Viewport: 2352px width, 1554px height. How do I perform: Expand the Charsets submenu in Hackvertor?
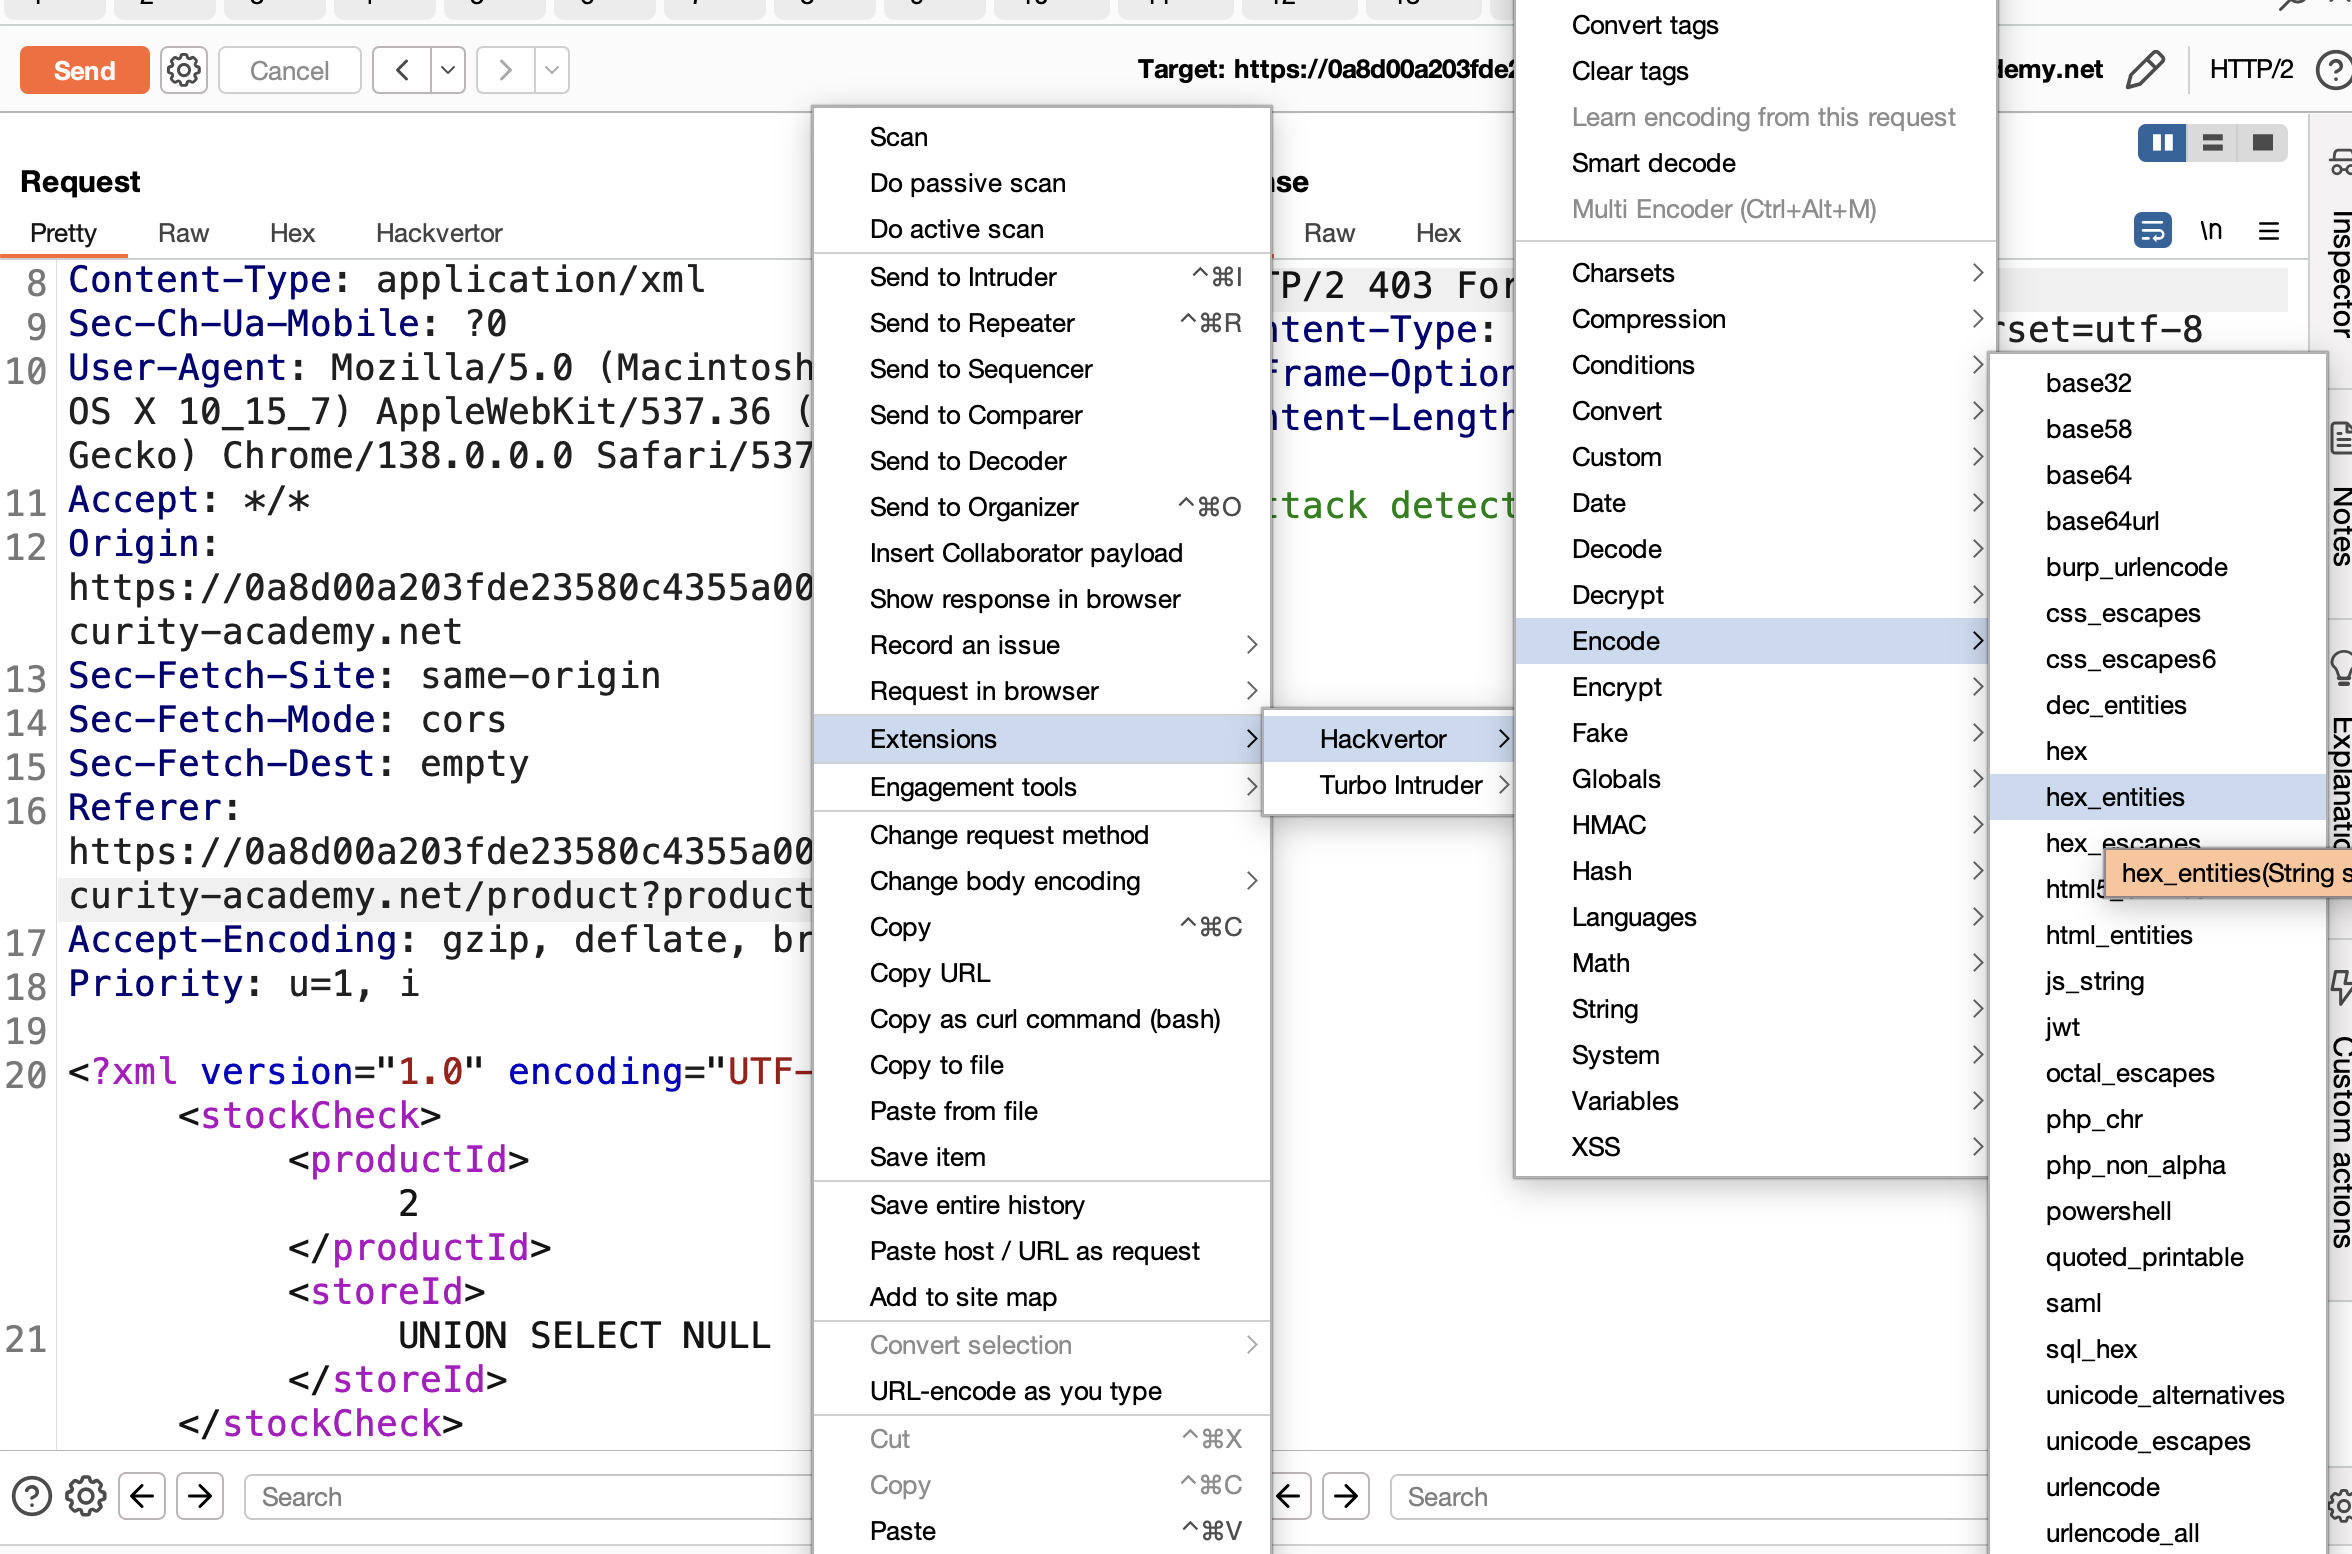1752,273
